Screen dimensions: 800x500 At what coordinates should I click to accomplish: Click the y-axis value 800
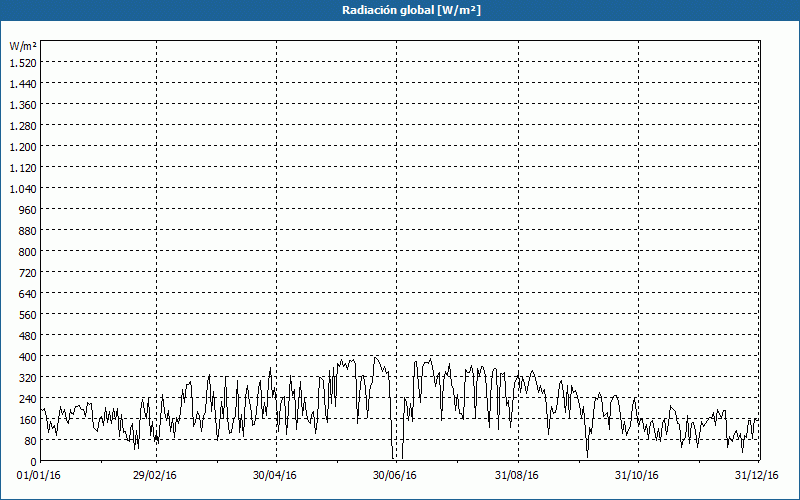pos(28,252)
